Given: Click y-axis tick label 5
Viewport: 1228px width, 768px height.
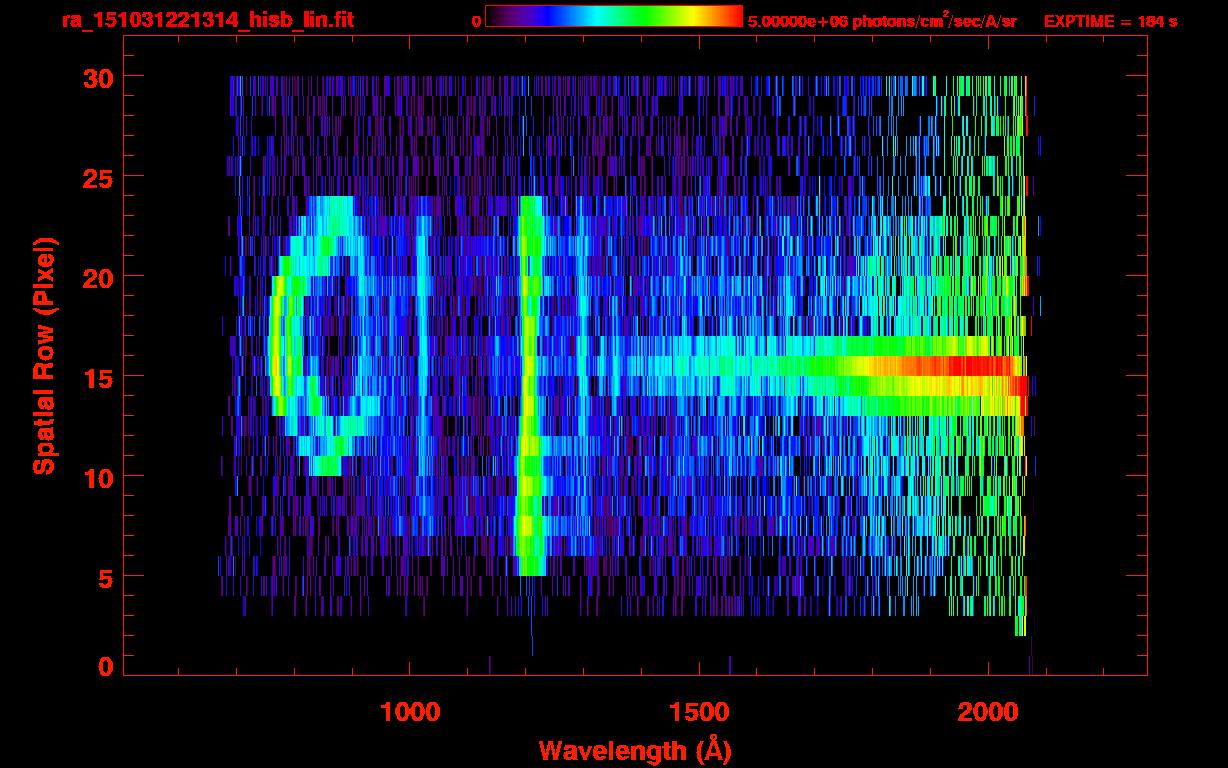Looking at the screenshot, I should pyautogui.click(x=104, y=577).
